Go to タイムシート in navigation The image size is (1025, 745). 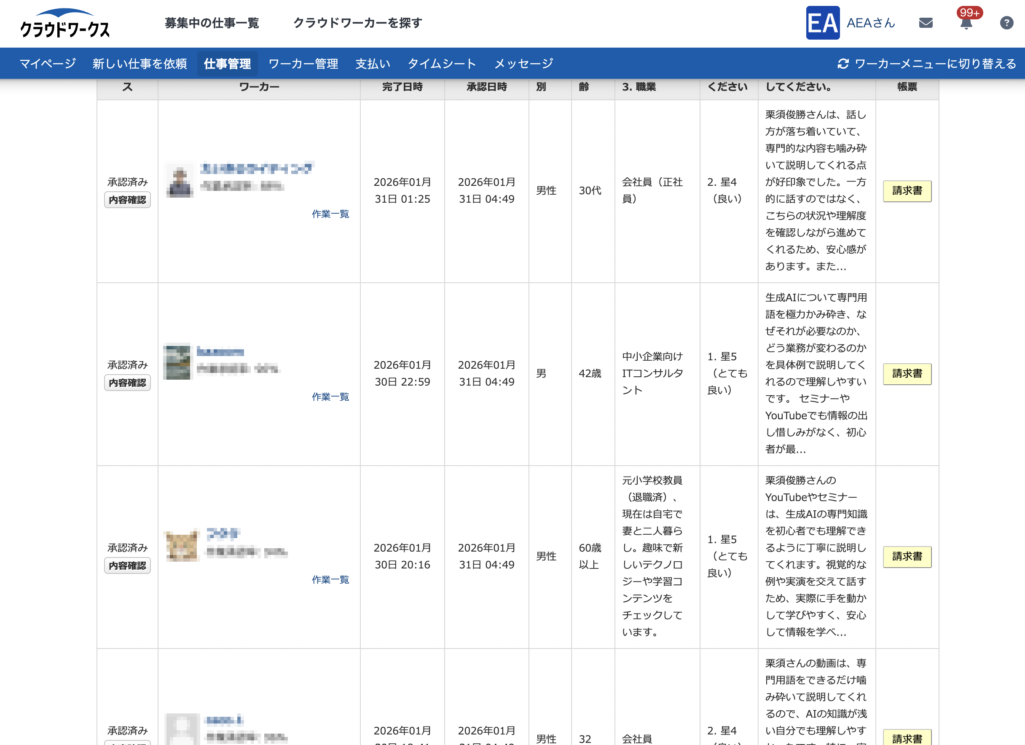(442, 64)
